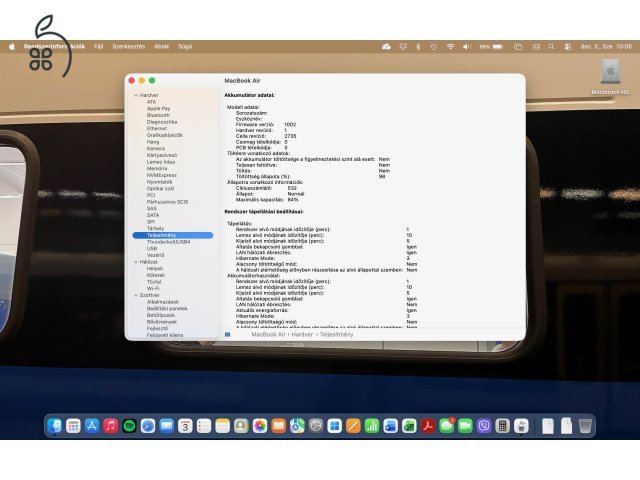The width and height of the screenshot is (640, 480).
Task: Select Ethernet in the sidebar
Action: pos(157,128)
